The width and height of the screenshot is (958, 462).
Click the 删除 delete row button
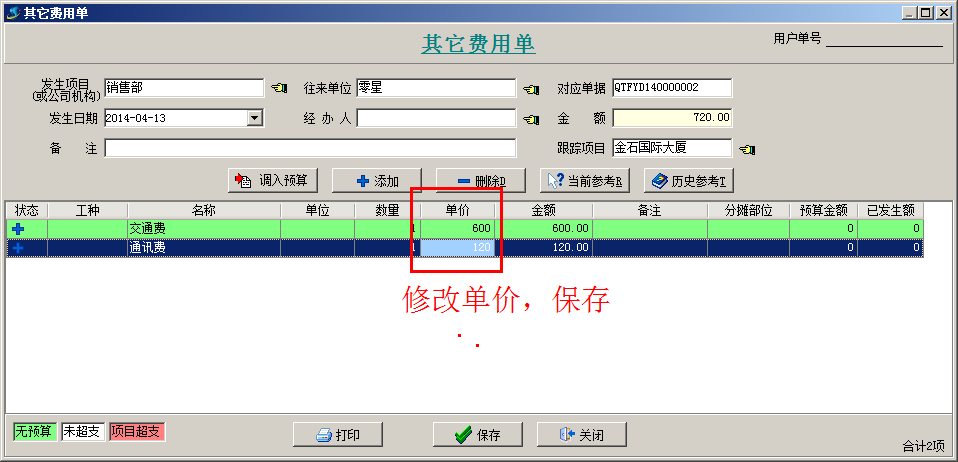481,181
